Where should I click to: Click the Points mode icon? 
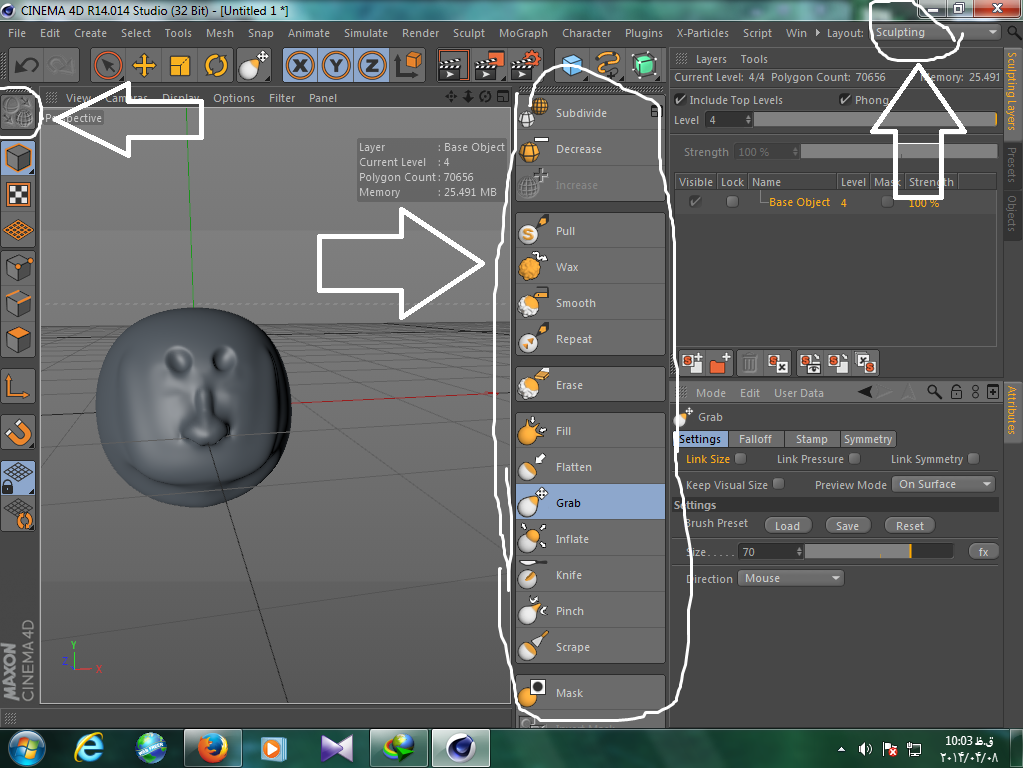18,267
